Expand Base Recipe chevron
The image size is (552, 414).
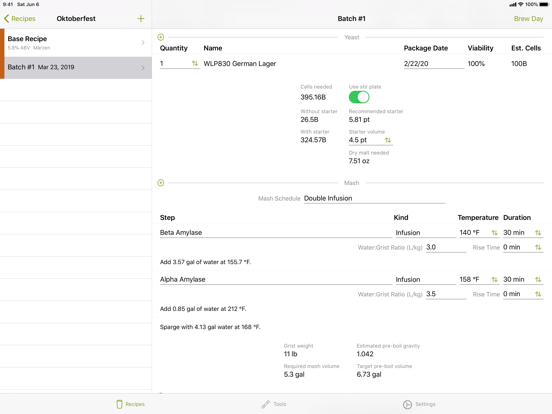pyautogui.click(x=143, y=43)
